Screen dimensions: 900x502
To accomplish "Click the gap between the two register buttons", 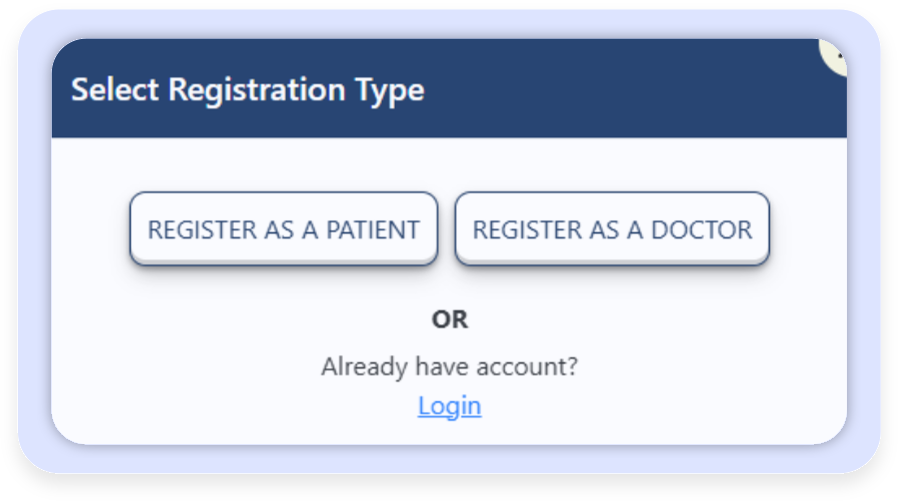I will (x=447, y=229).
